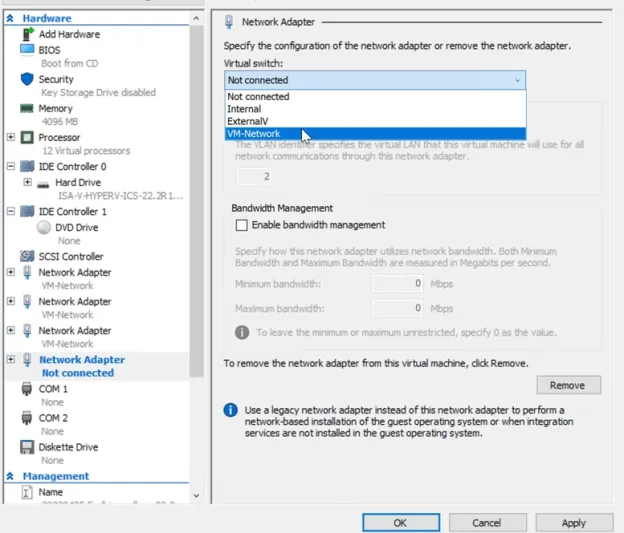Click the gray info icon about unrestricted bandwidth
Viewport: 624px width, 533px height.
[242, 332]
